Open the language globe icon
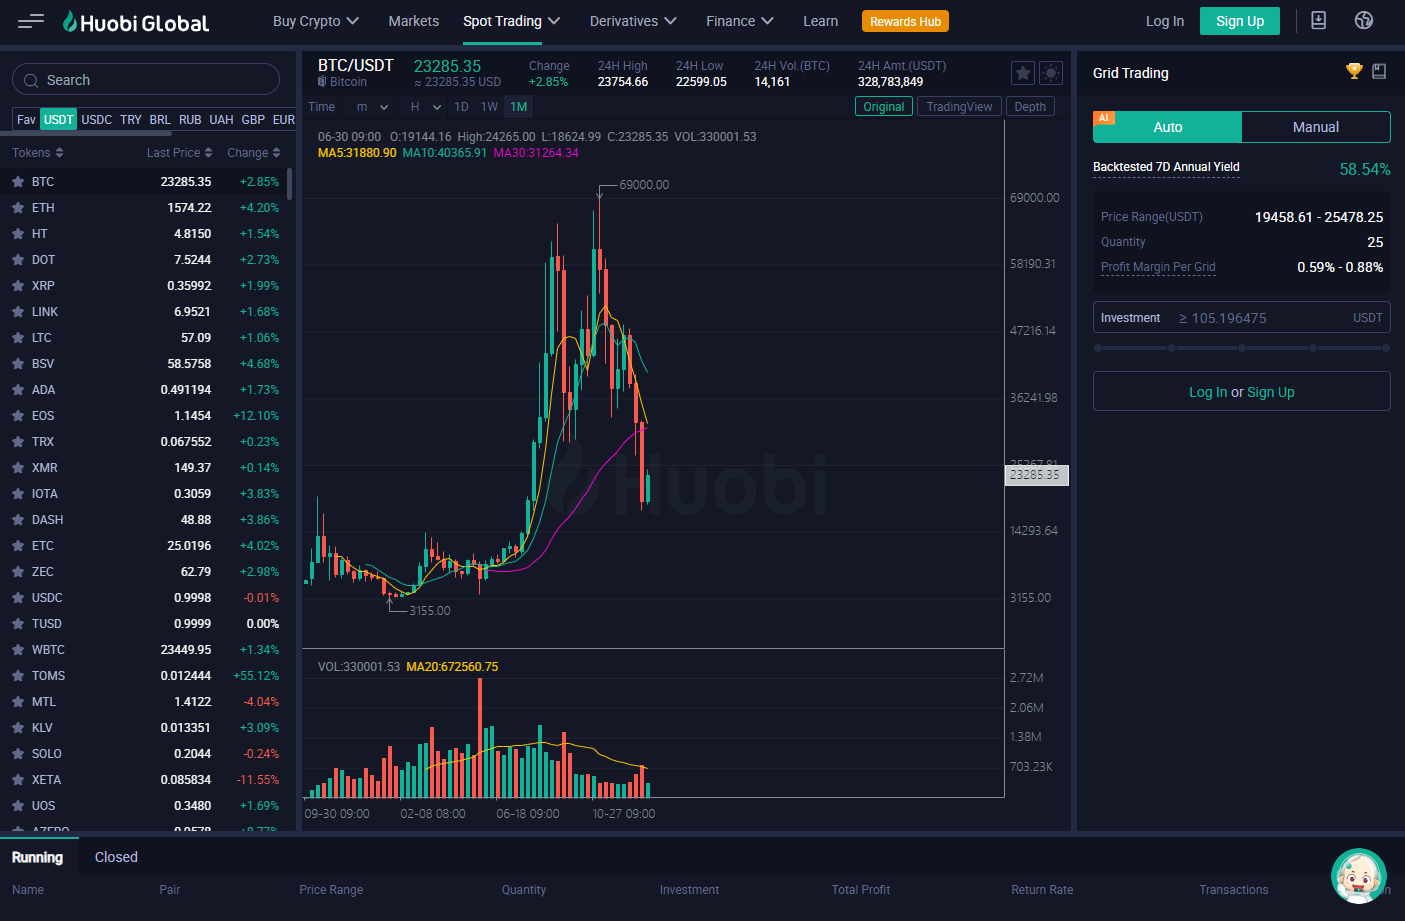This screenshot has width=1405, height=921. click(1364, 20)
